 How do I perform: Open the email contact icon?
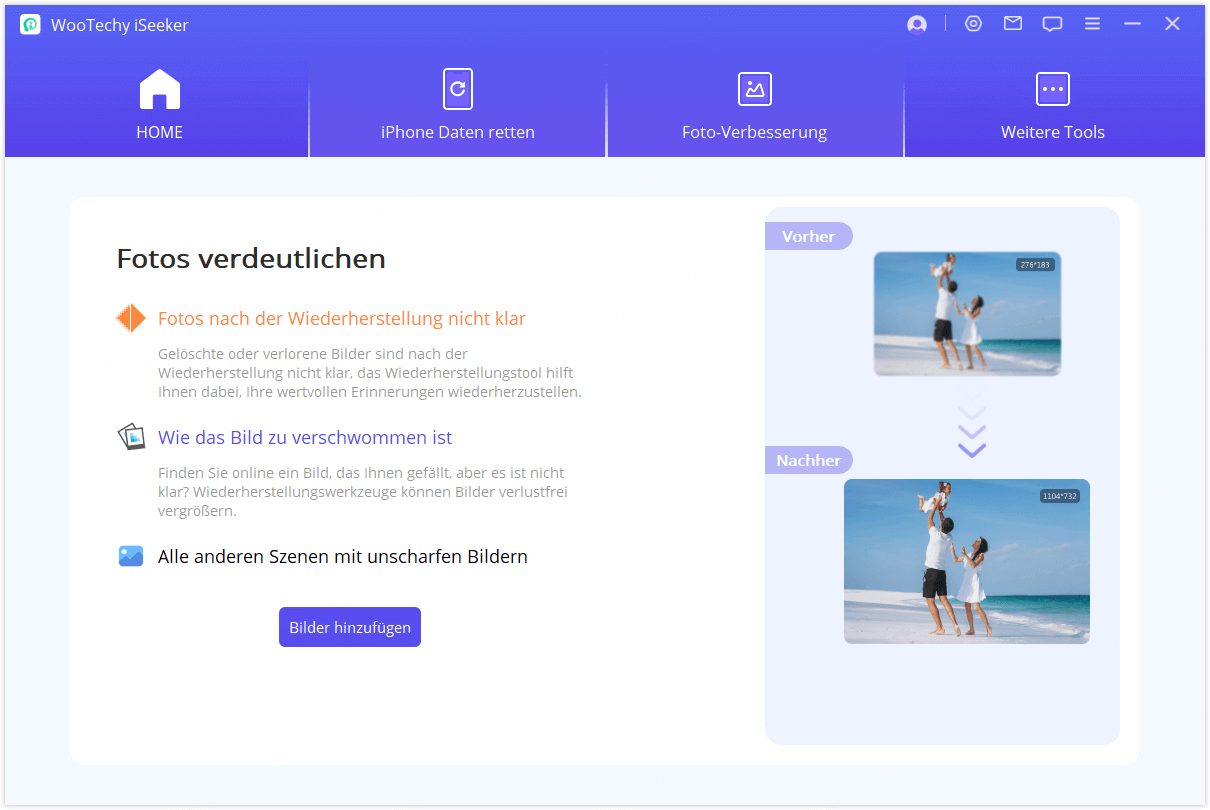click(1012, 23)
